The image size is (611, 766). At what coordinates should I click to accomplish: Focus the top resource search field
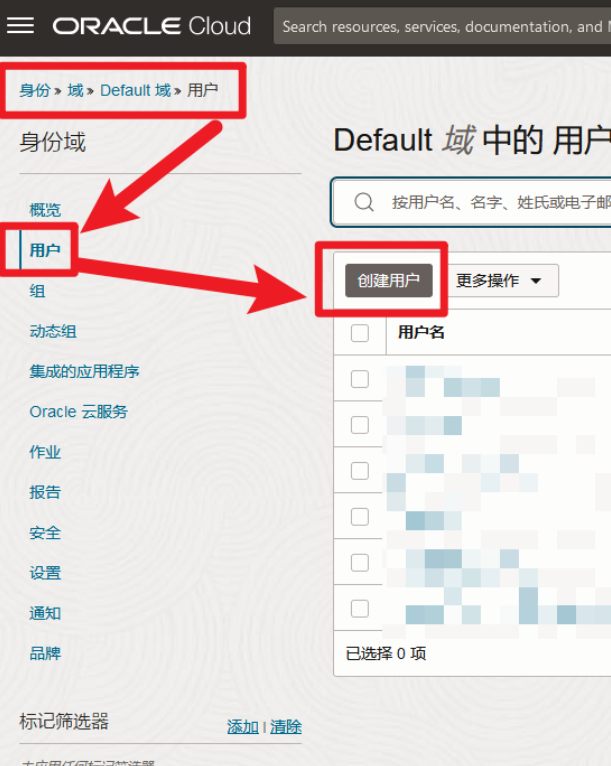click(442, 27)
